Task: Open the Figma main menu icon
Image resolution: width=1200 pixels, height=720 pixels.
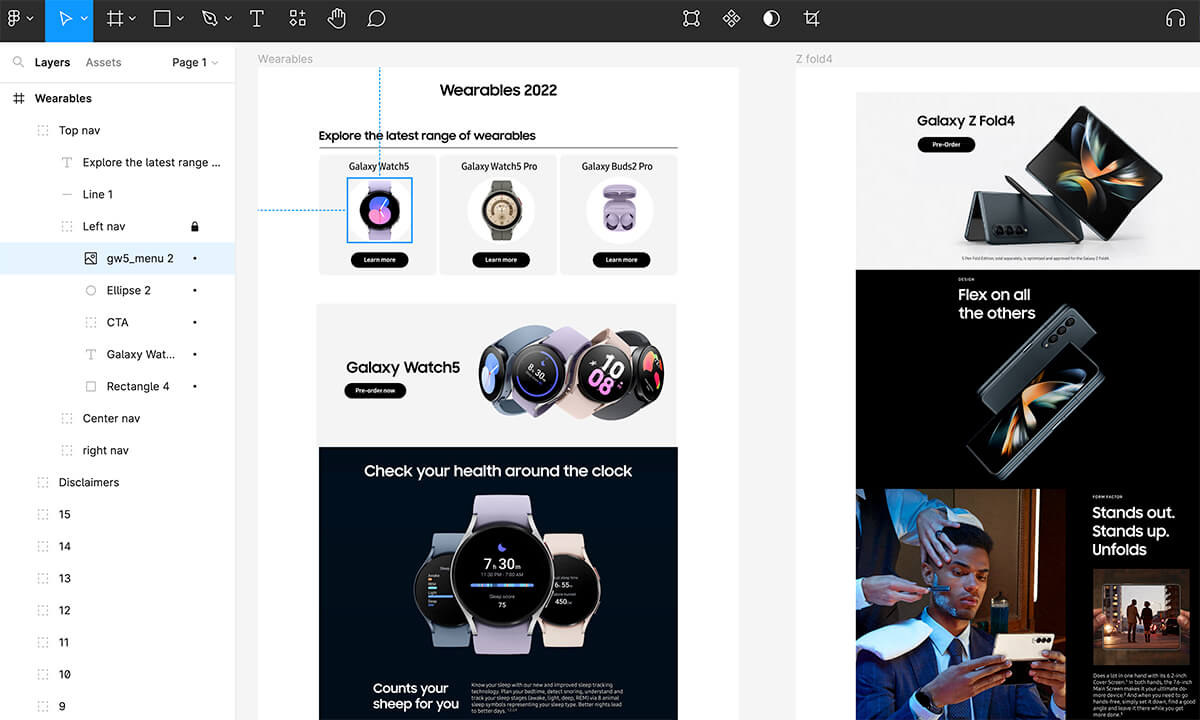Action: click(14, 18)
